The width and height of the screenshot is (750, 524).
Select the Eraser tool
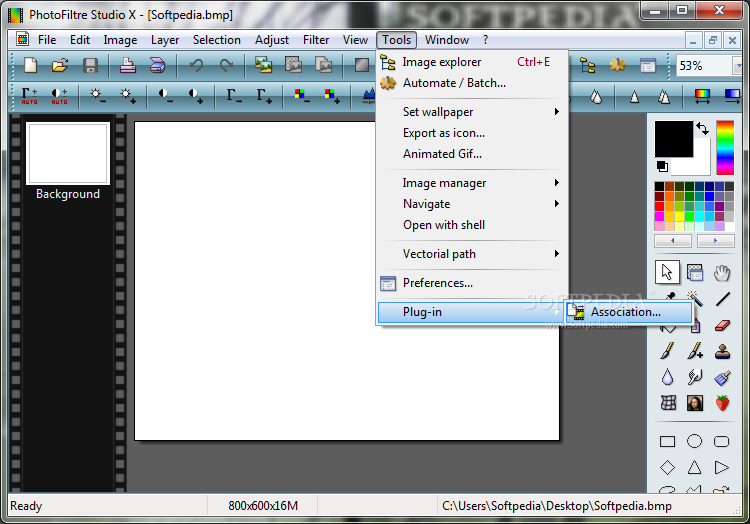(722, 326)
